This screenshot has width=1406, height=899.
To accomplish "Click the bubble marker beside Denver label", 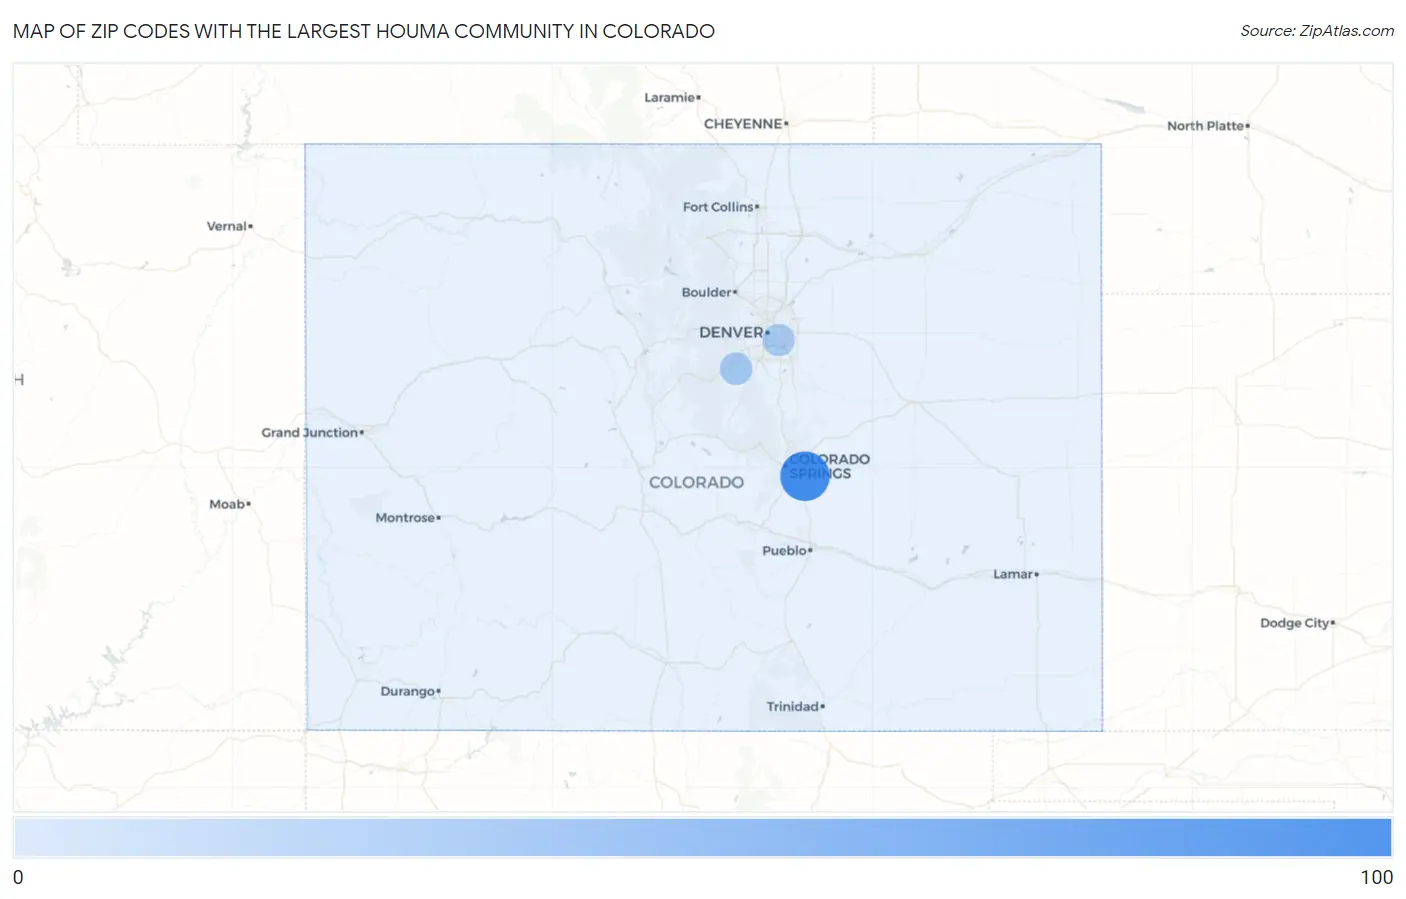I will coord(779,340).
